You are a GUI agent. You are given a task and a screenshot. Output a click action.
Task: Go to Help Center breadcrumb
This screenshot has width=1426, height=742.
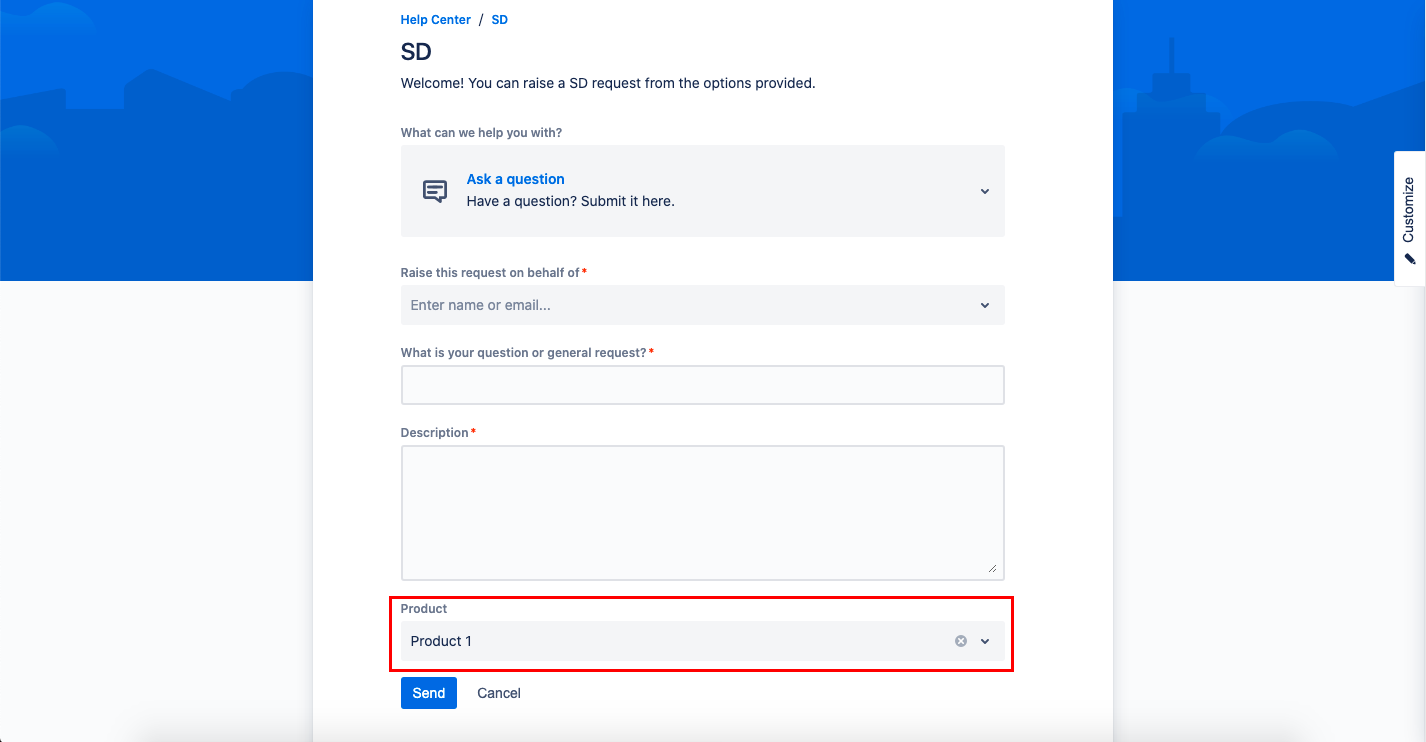(x=435, y=20)
